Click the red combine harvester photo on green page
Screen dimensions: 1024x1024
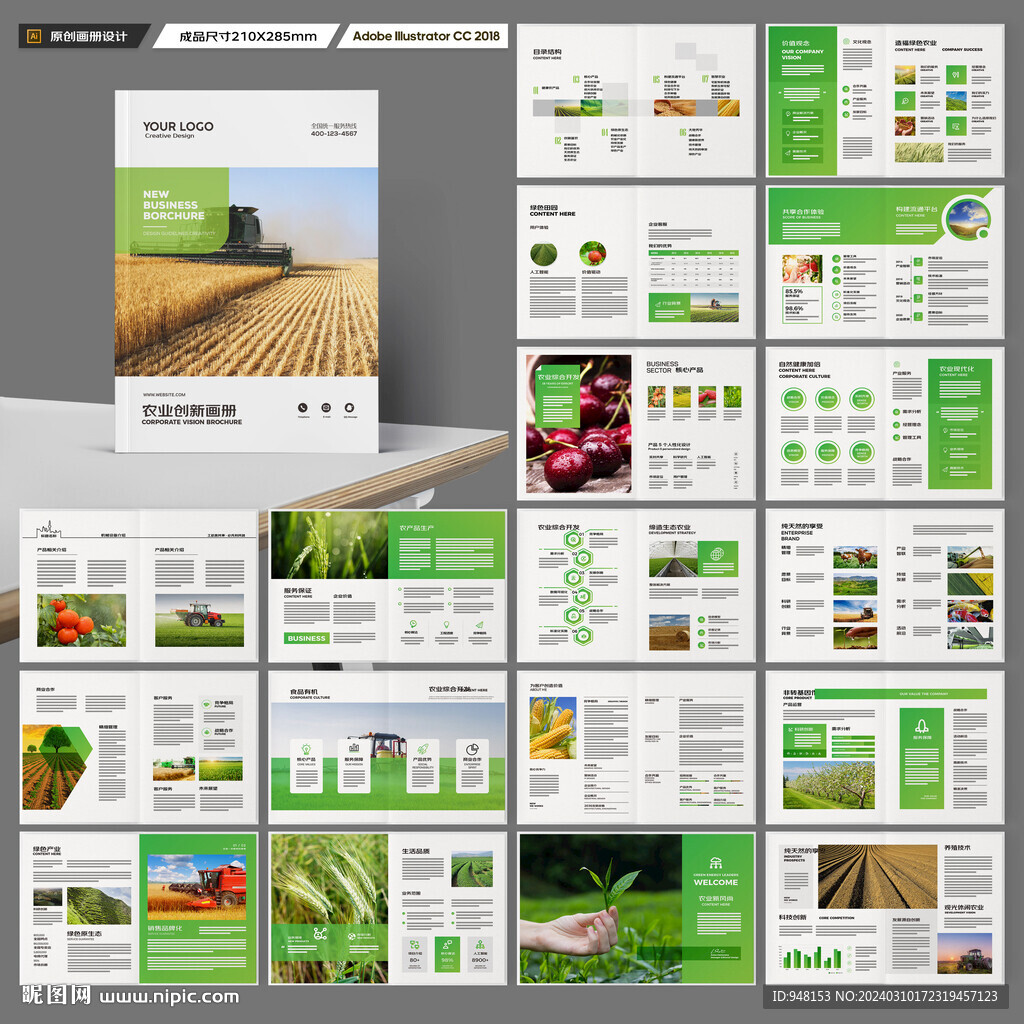[x=197, y=887]
